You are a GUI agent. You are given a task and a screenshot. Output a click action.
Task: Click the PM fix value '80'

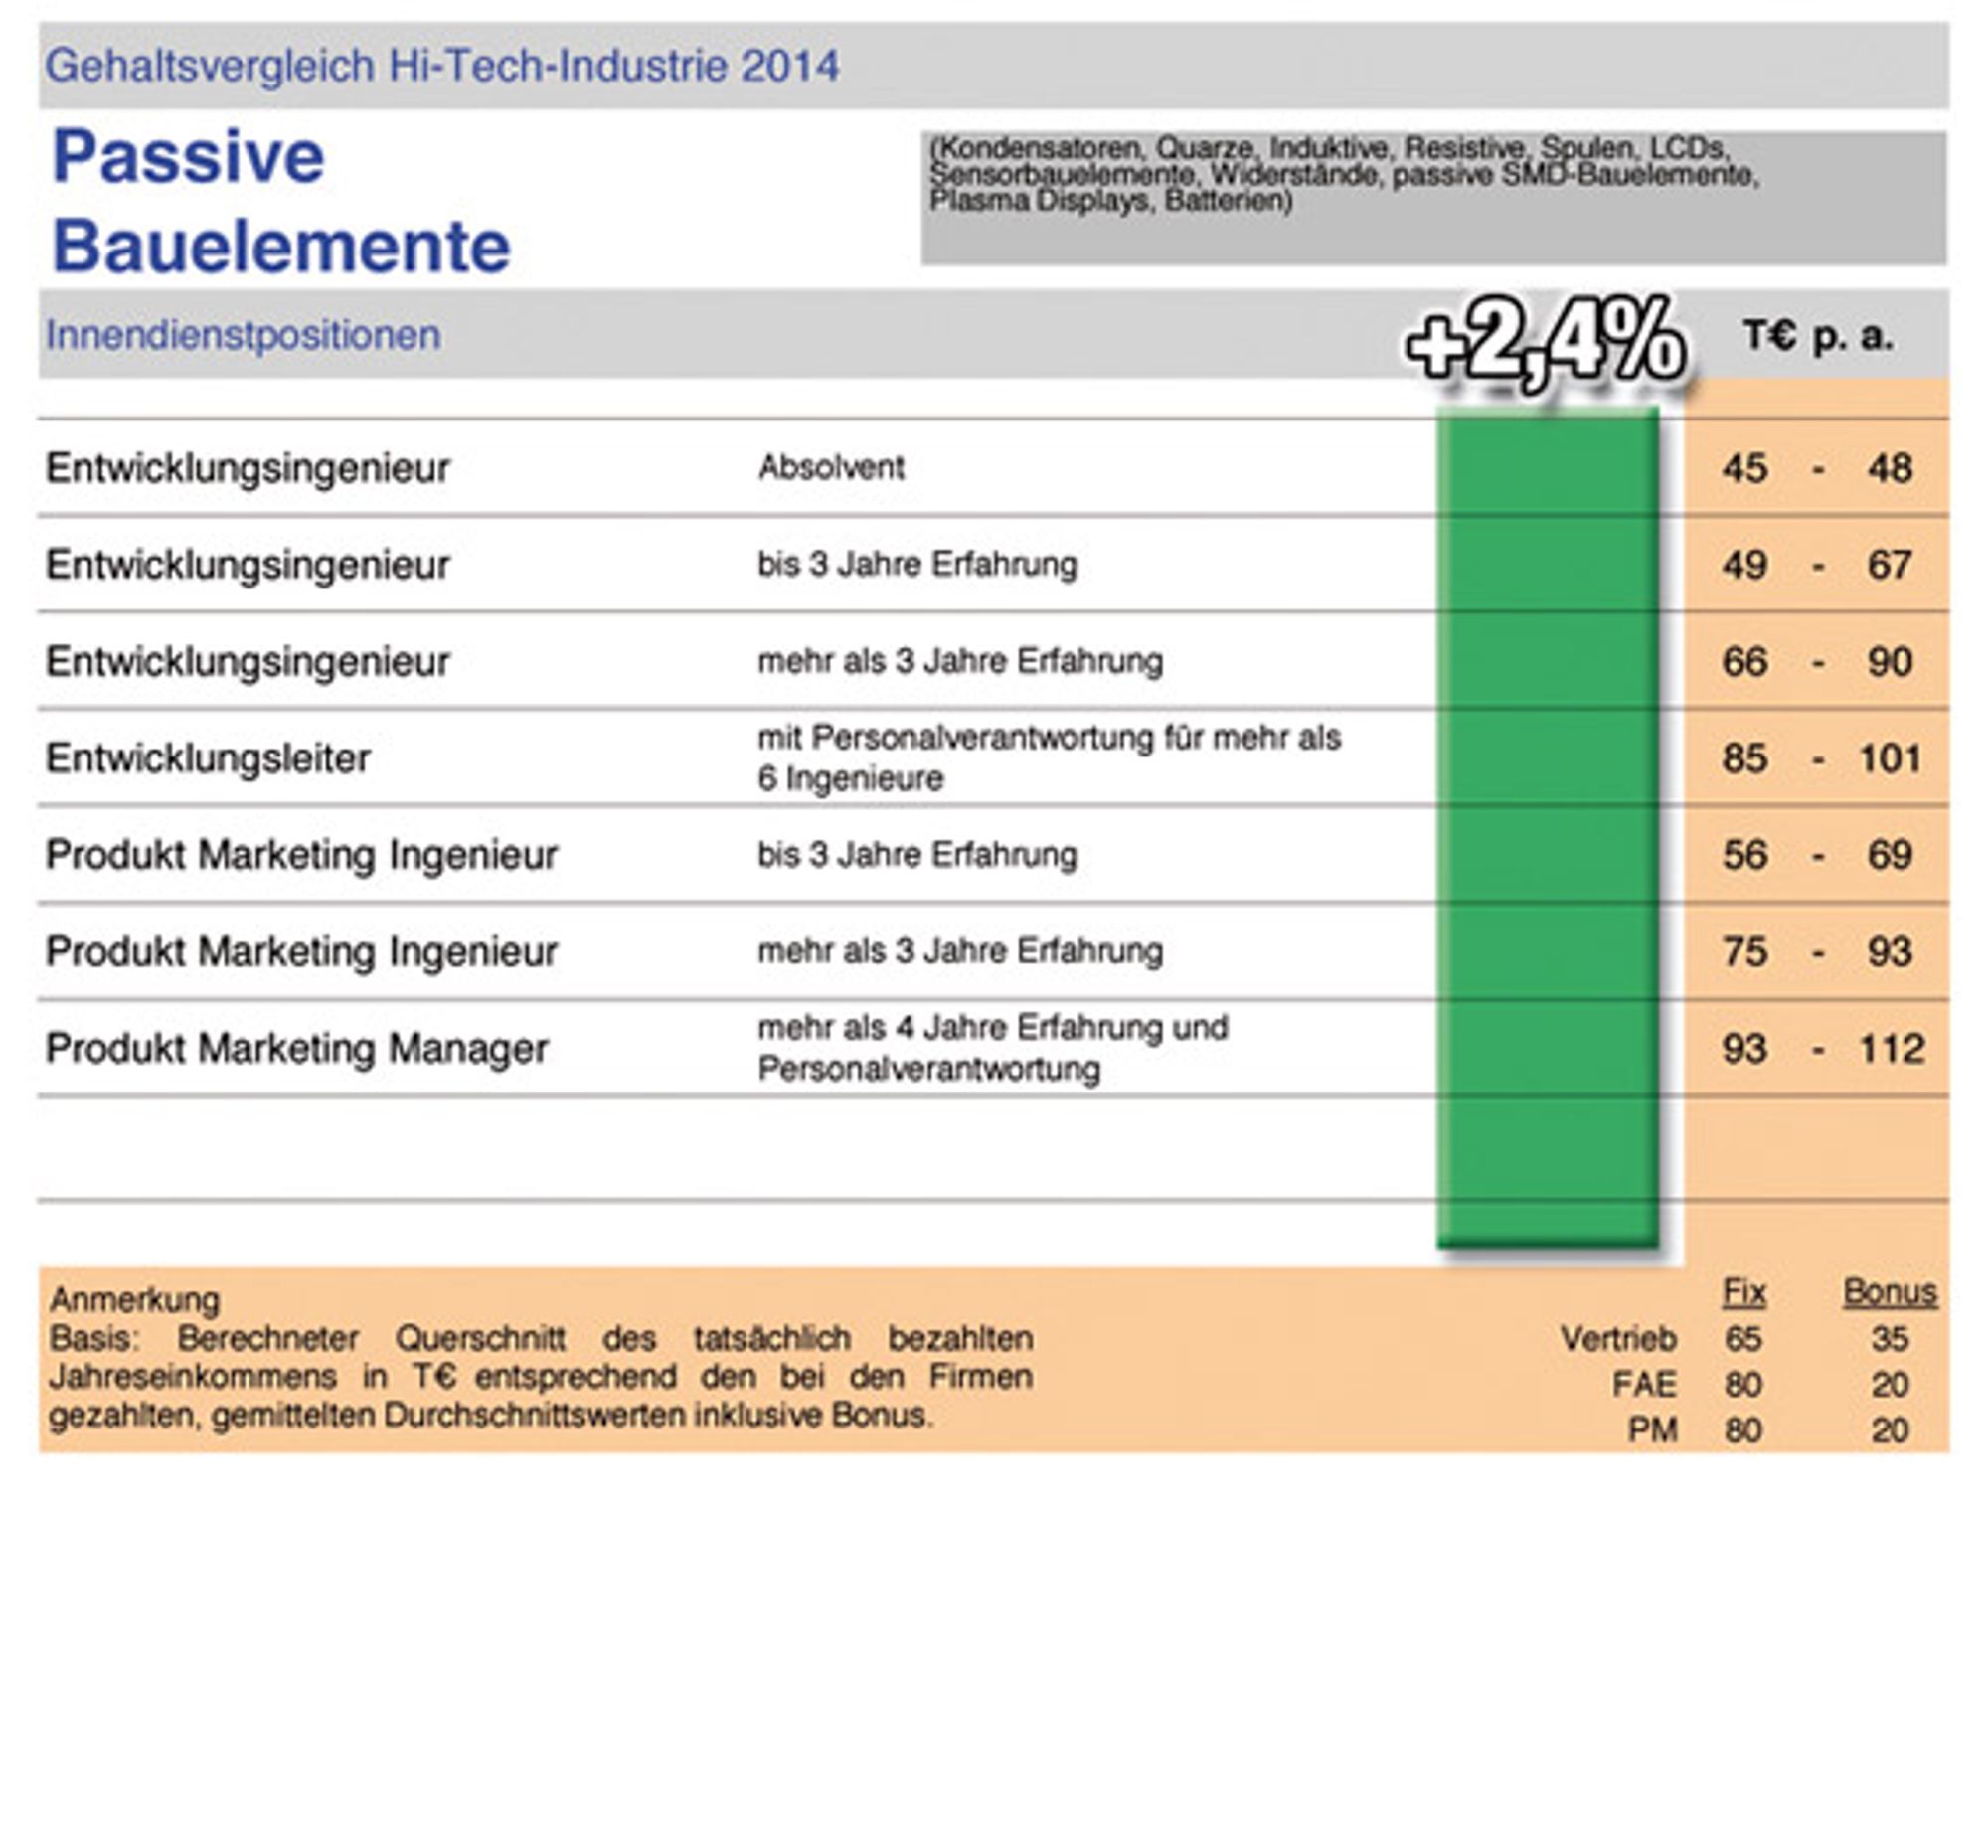1743,1431
